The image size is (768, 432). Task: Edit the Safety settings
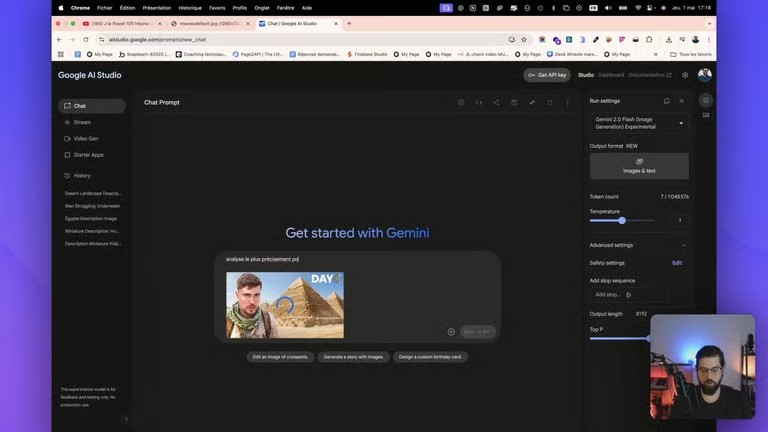click(x=677, y=263)
